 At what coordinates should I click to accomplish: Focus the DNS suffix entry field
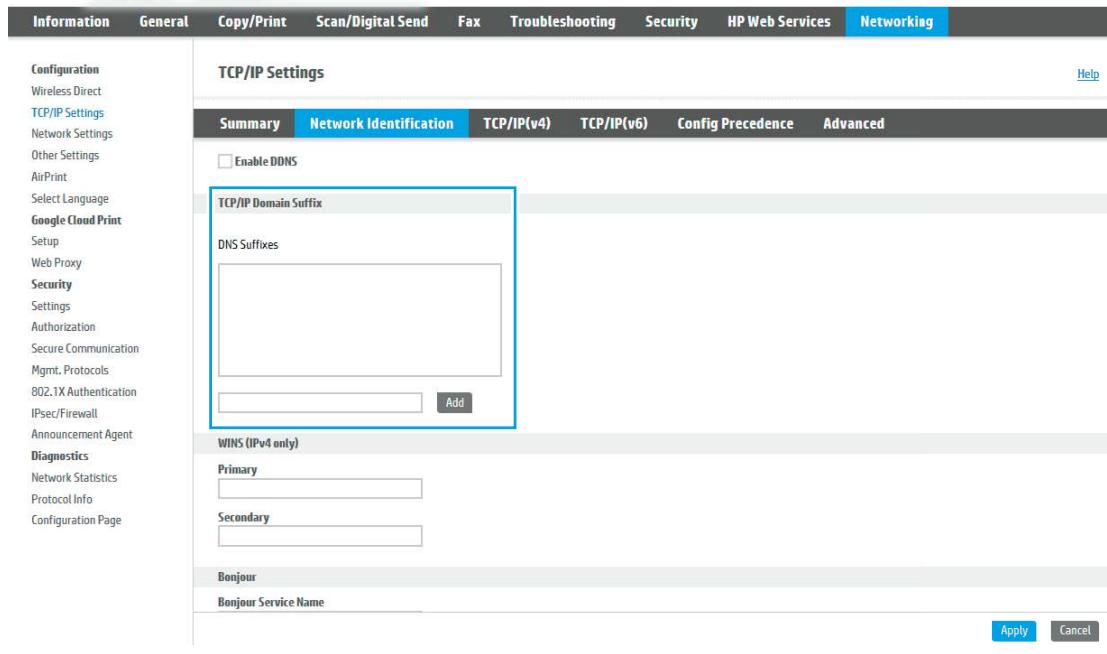tap(320, 403)
